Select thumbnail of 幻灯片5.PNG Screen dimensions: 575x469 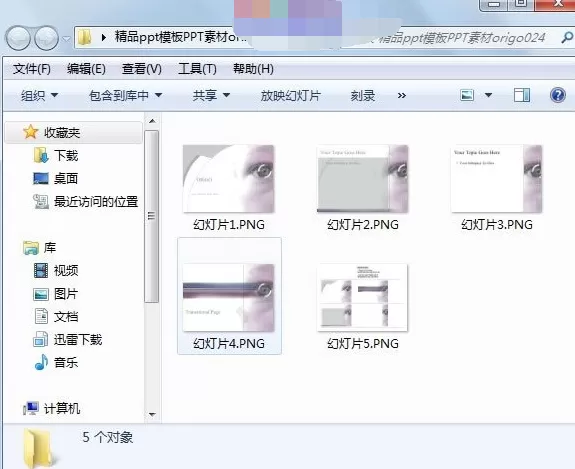[363, 297]
